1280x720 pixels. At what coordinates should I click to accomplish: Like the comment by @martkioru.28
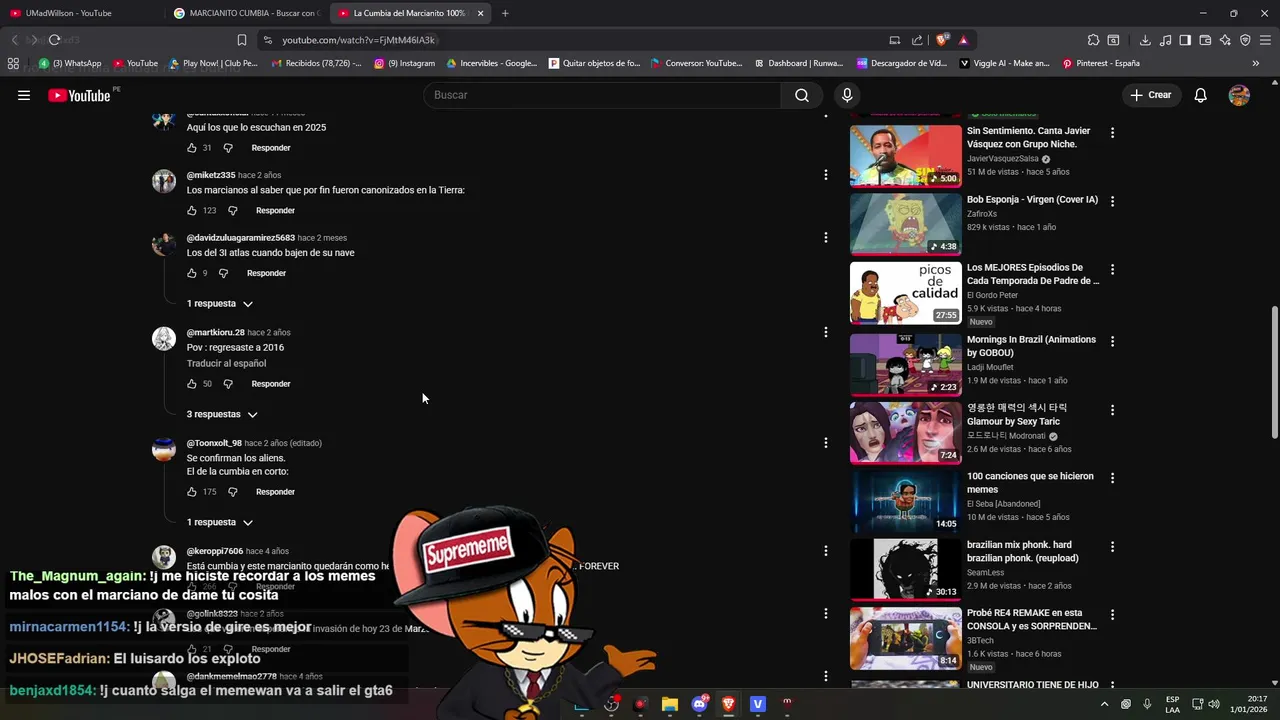192,384
